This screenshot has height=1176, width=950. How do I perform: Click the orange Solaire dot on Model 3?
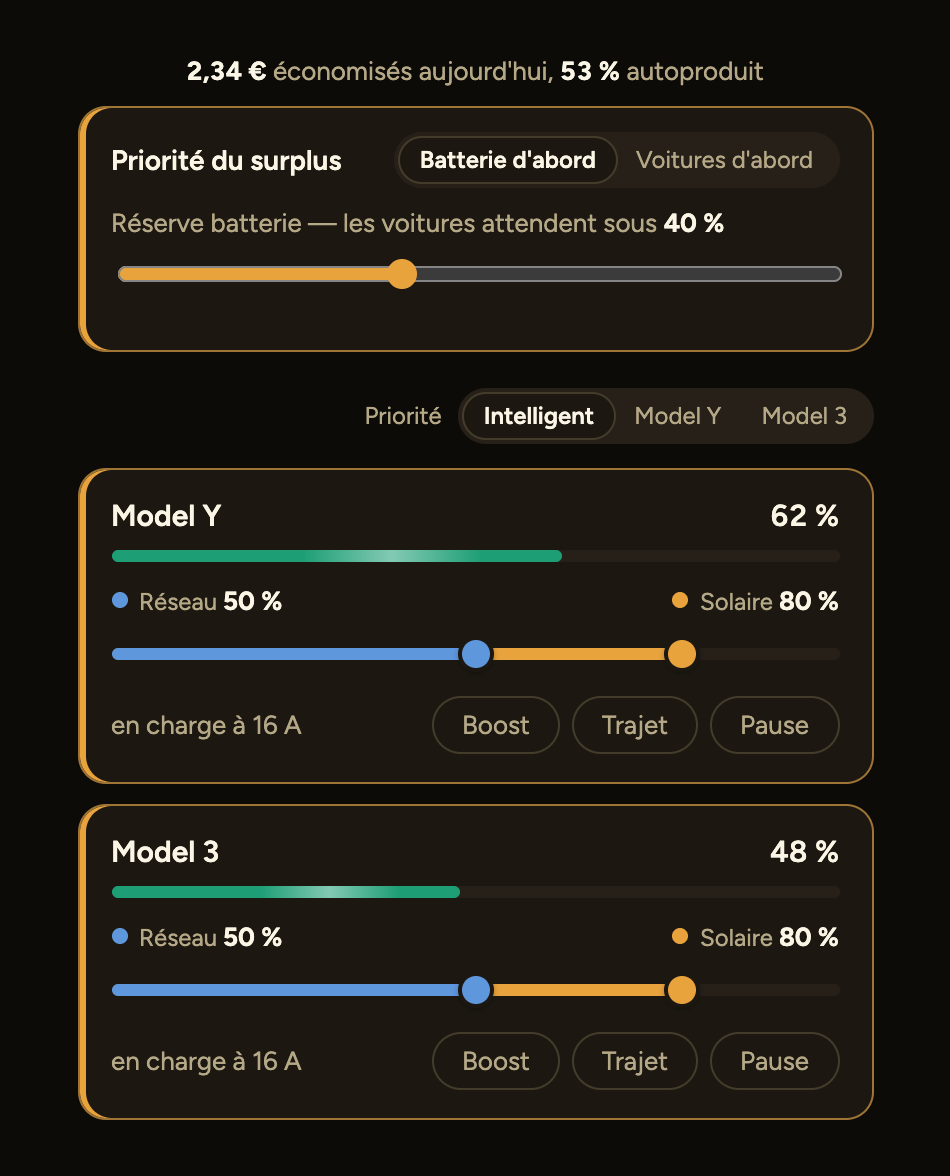(680, 936)
